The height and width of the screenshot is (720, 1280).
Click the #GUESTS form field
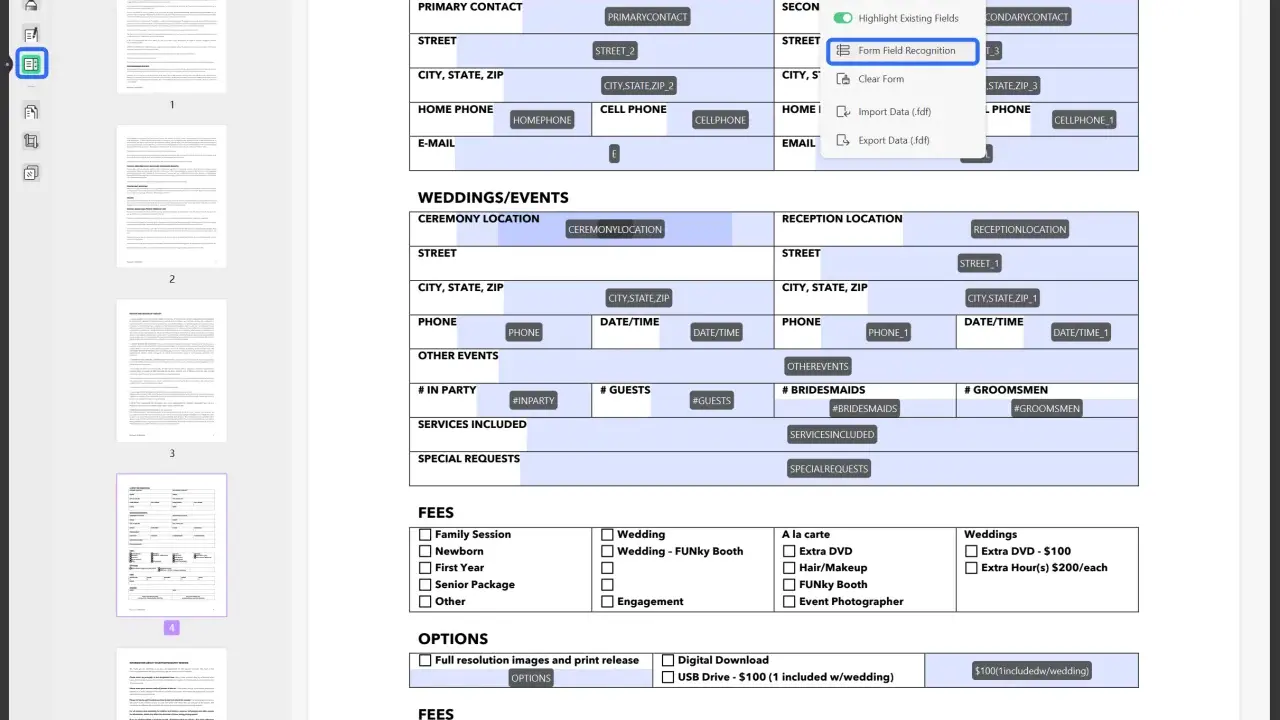[x=712, y=400]
